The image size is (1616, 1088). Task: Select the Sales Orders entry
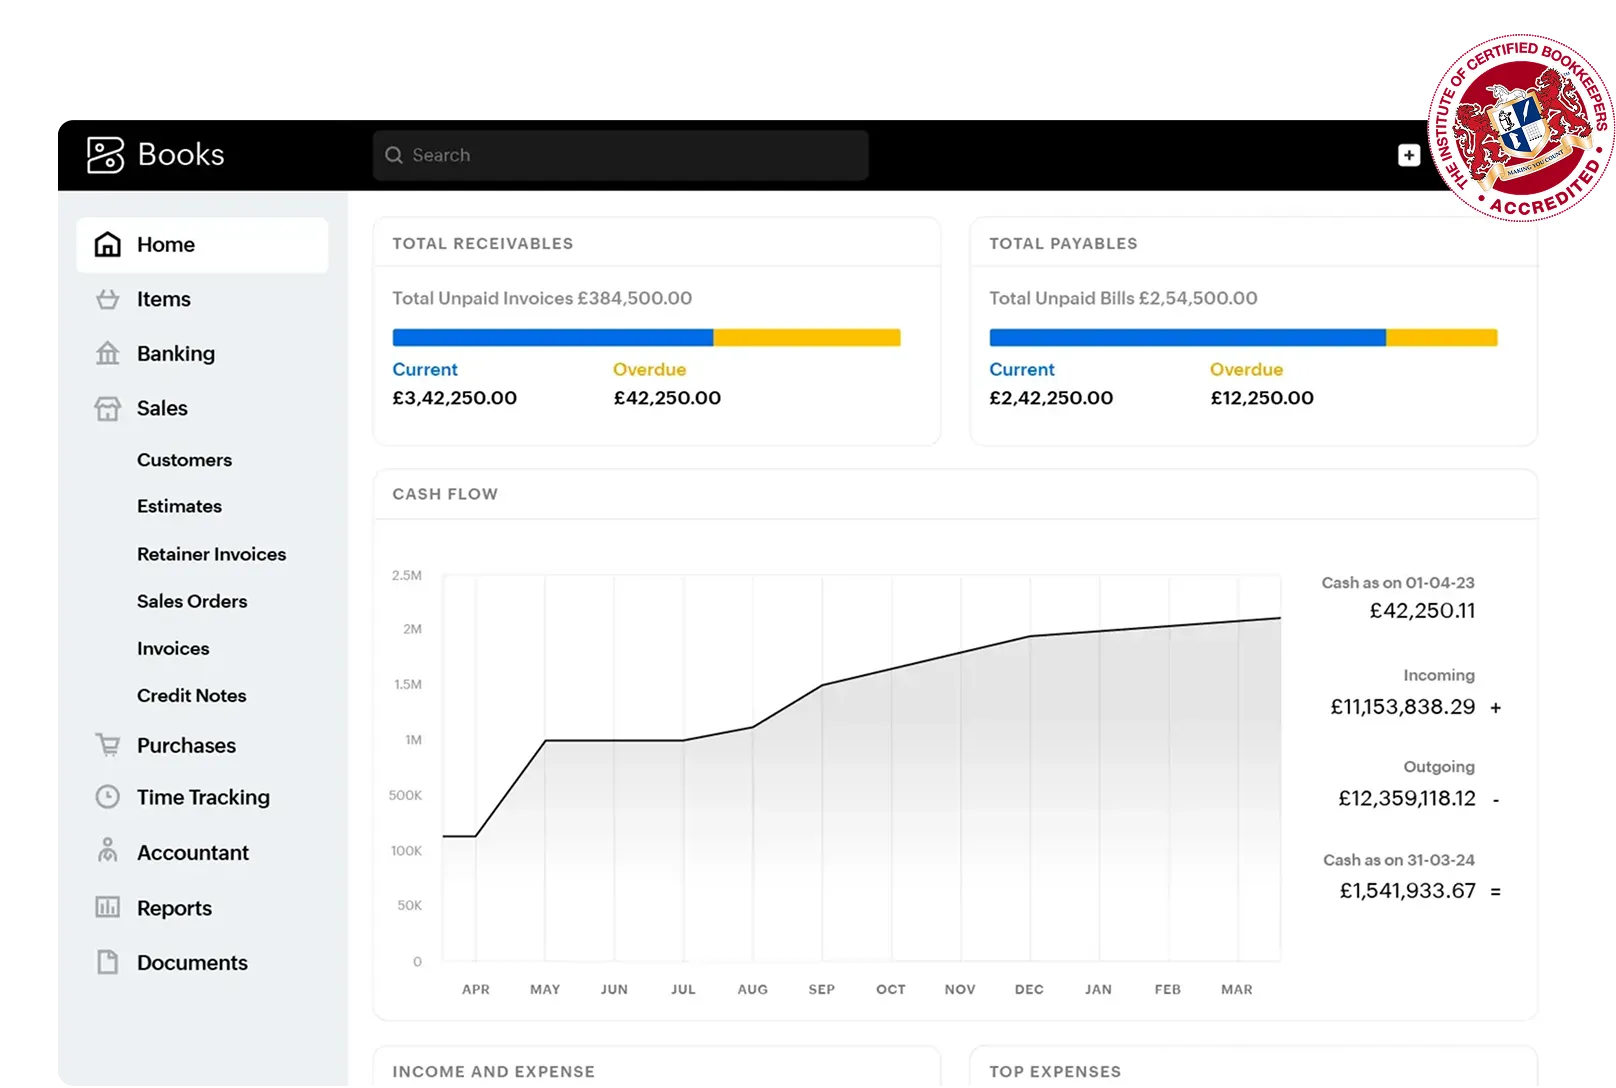click(x=191, y=601)
